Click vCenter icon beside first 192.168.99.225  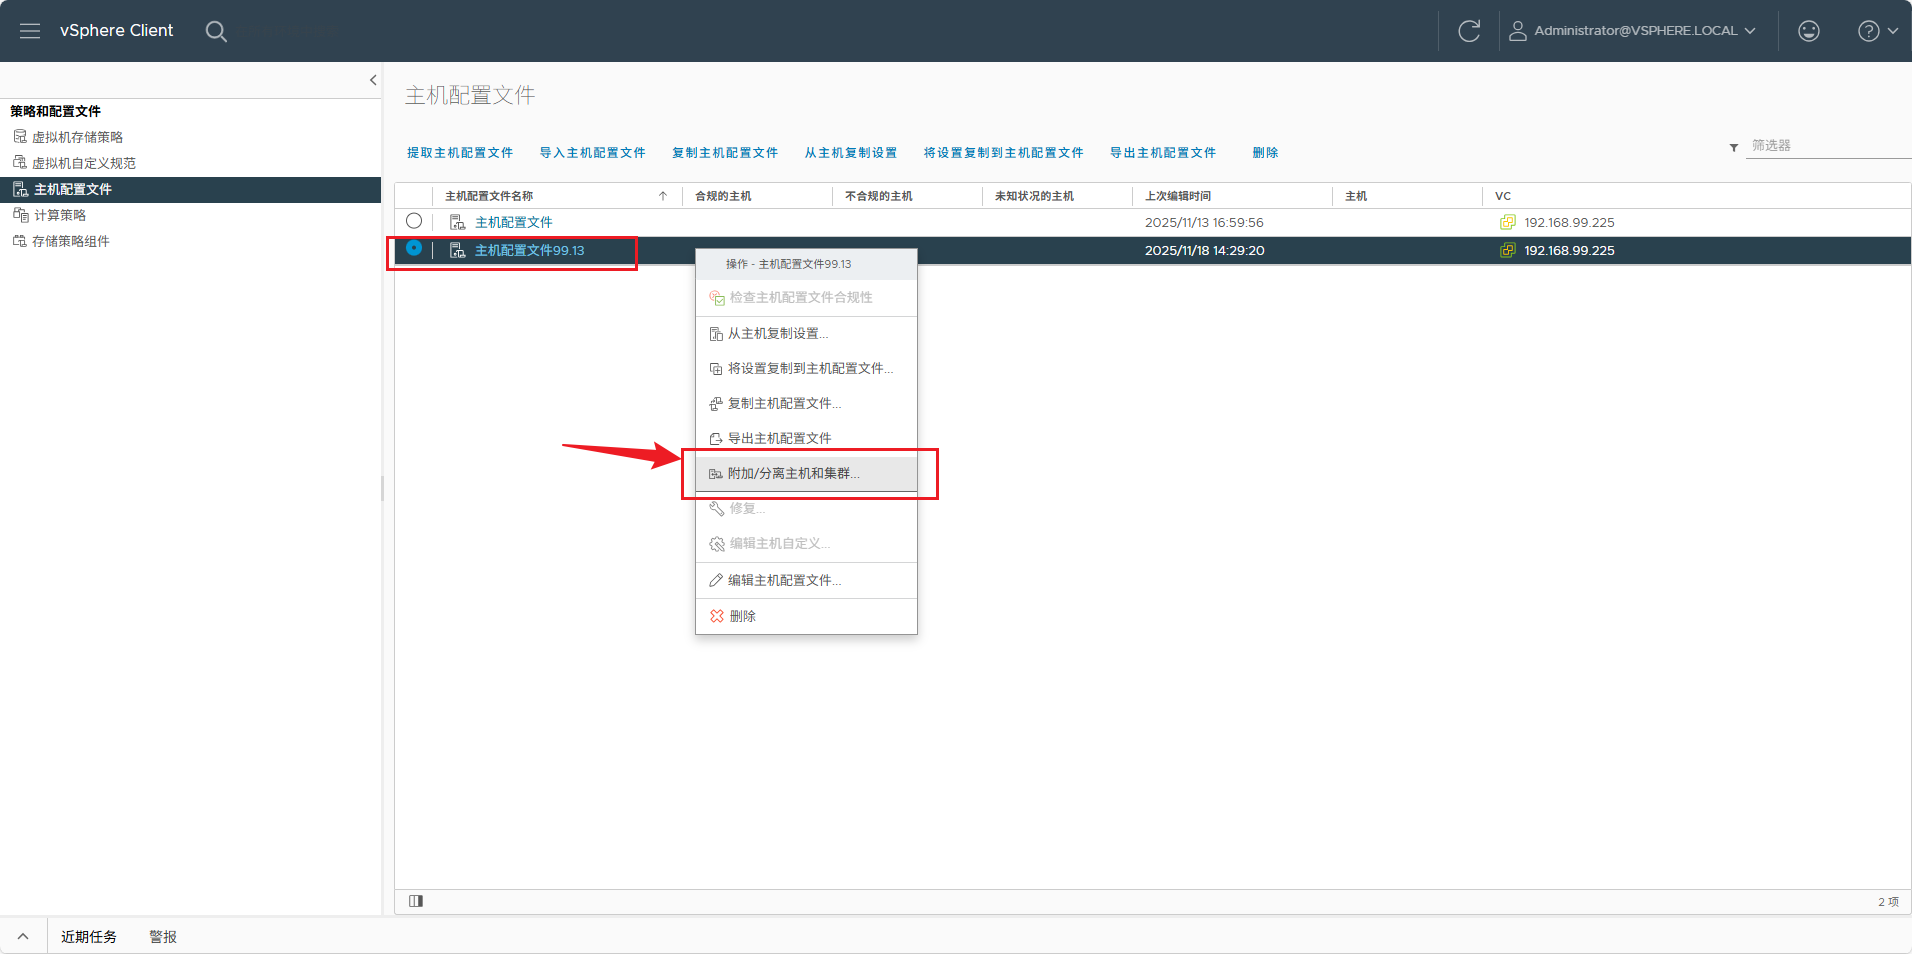(x=1508, y=222)
